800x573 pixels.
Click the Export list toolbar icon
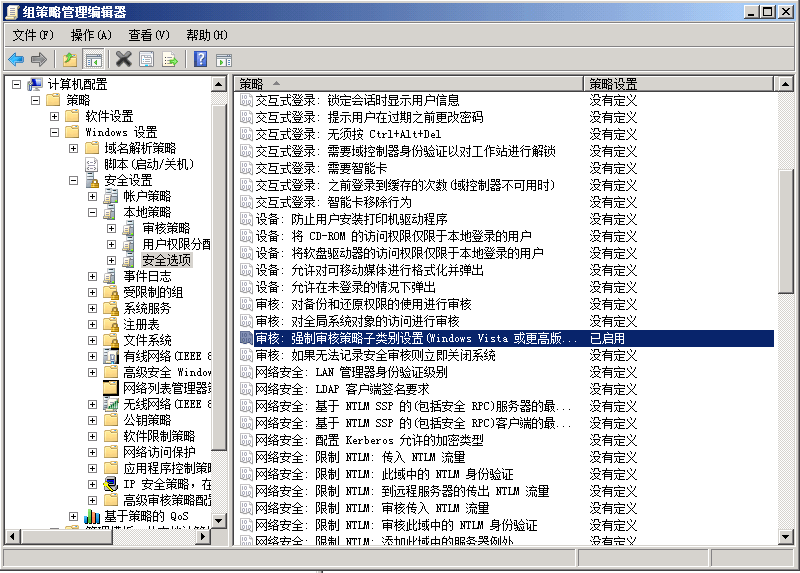point(169,60)
